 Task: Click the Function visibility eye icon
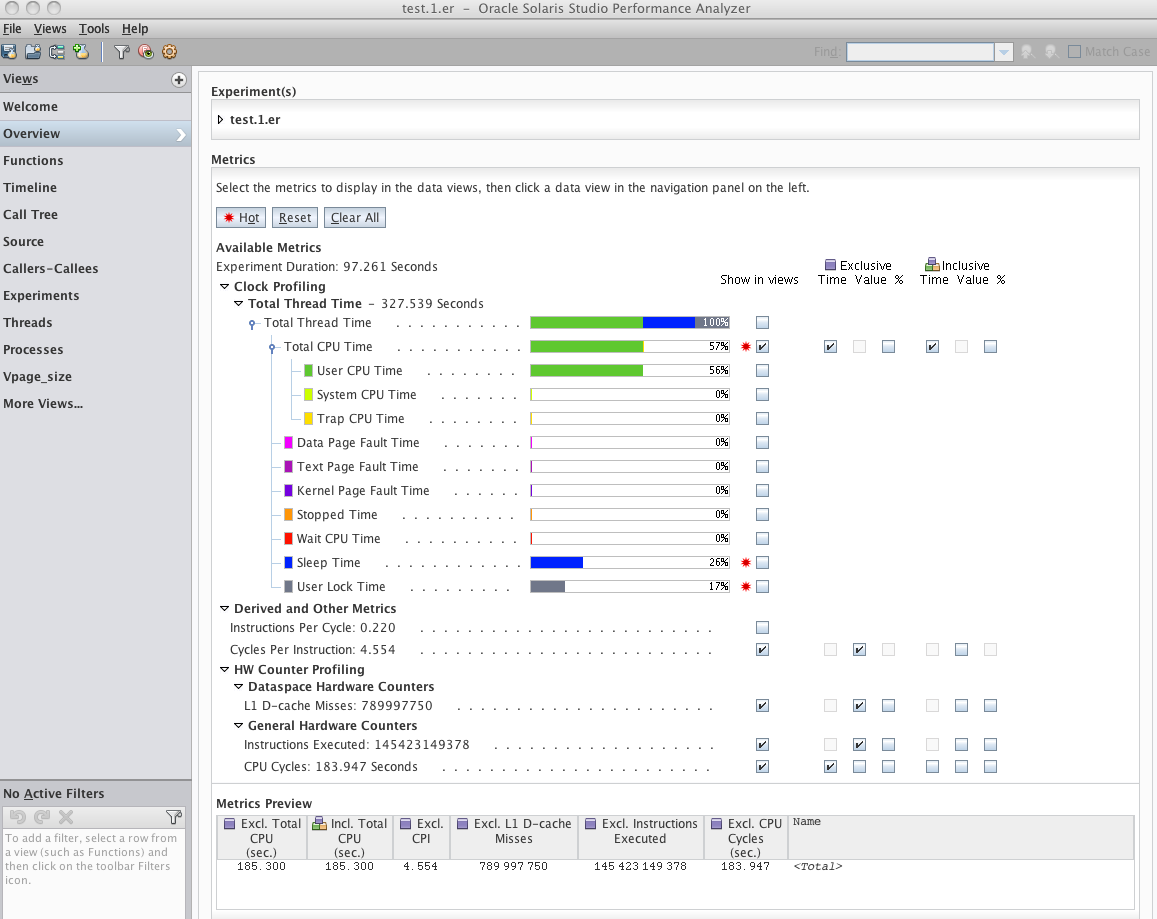pyautogui.click(x=145, y=52)
